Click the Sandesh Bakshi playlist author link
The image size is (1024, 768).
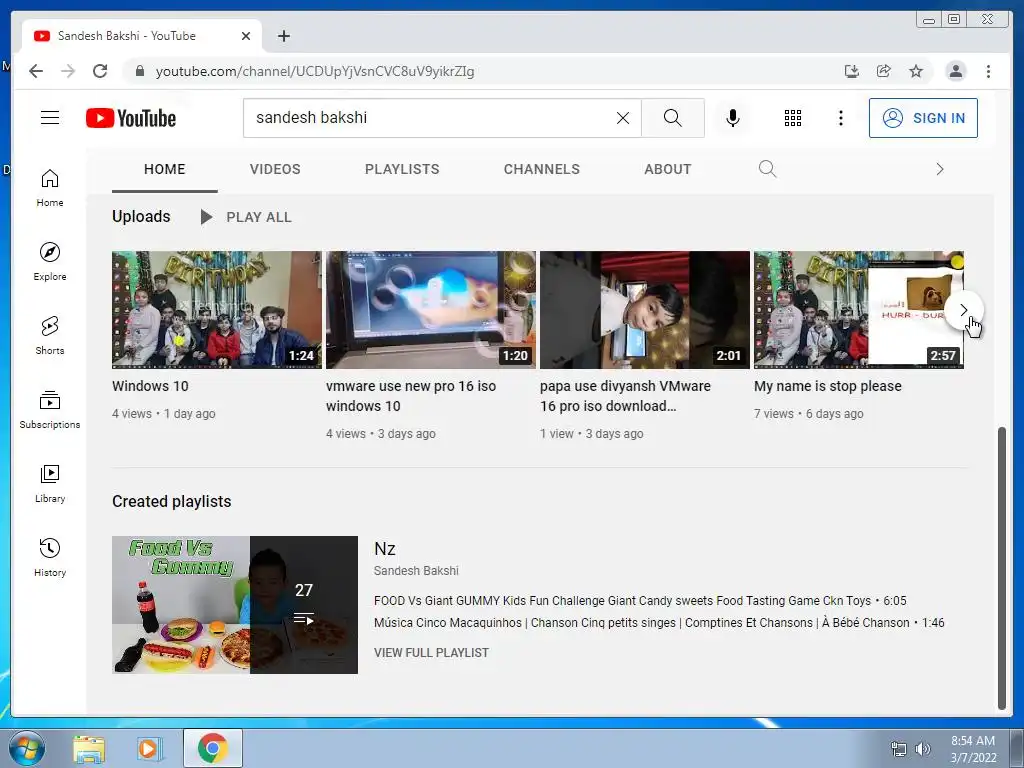(x=416, y=571)
